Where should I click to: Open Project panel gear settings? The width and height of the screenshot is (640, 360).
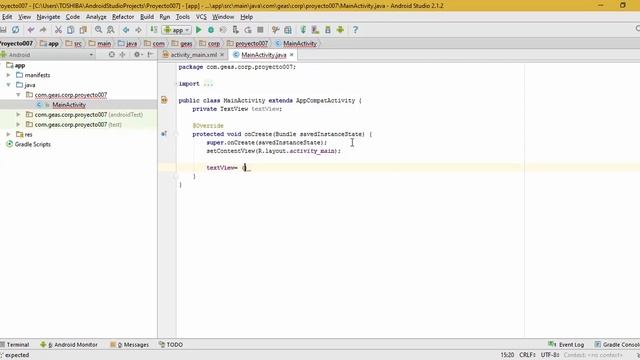pos(137,55)
